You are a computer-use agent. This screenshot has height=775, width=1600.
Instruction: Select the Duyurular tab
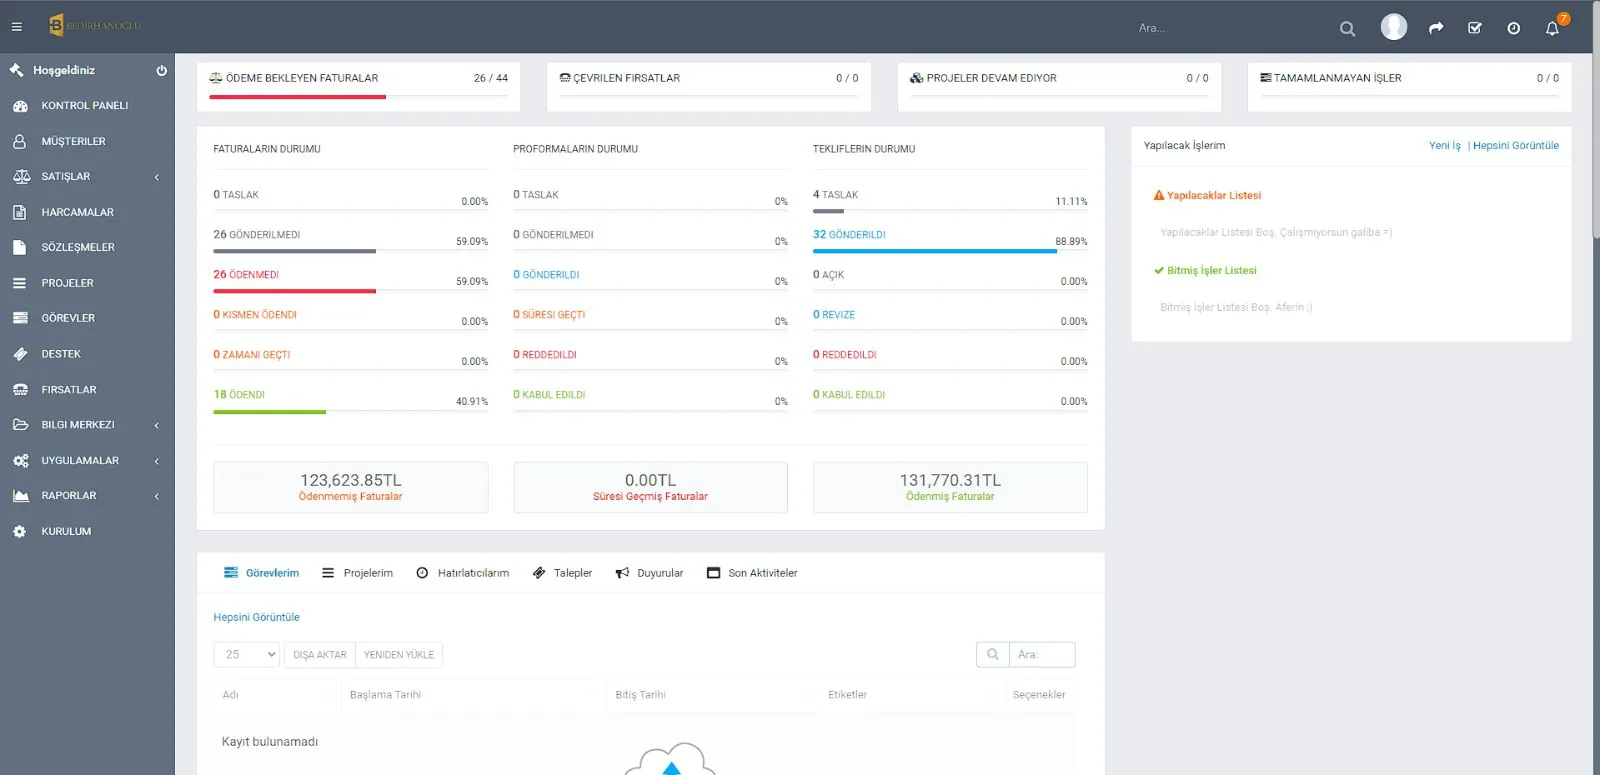tap(649, 573)
